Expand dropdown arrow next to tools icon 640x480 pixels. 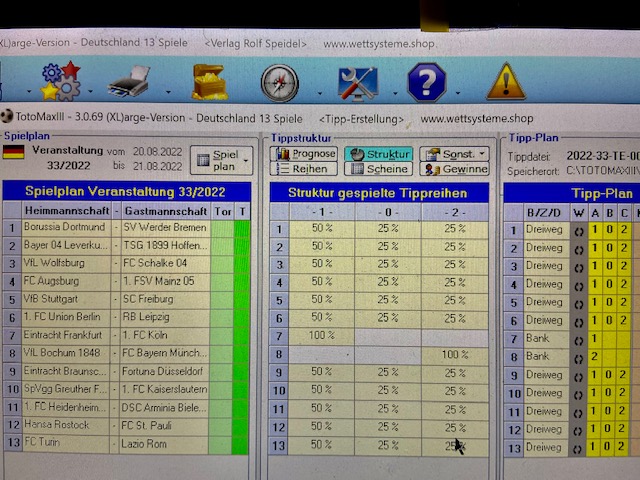pos(395,93)
